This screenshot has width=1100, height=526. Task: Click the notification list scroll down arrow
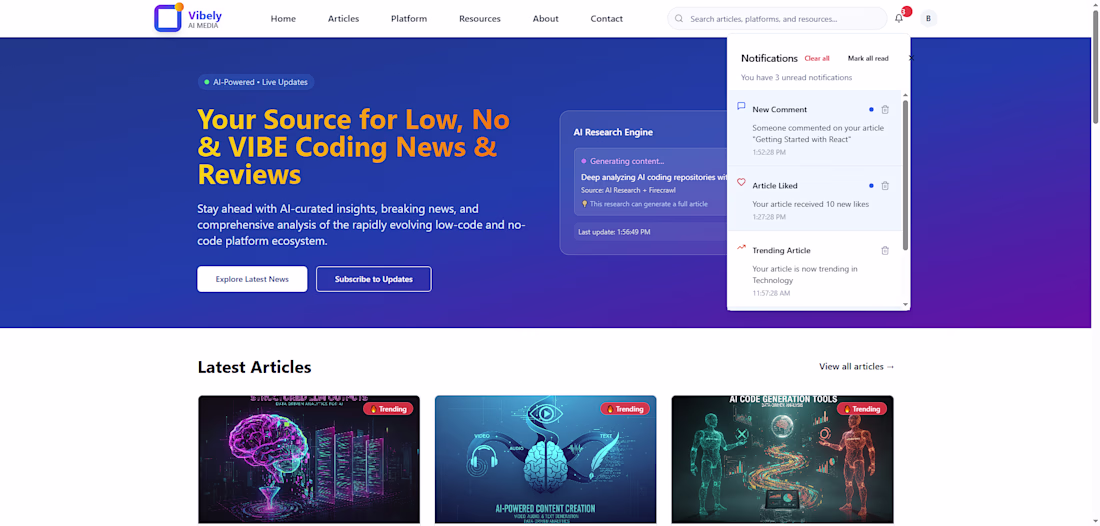[905, 304]
